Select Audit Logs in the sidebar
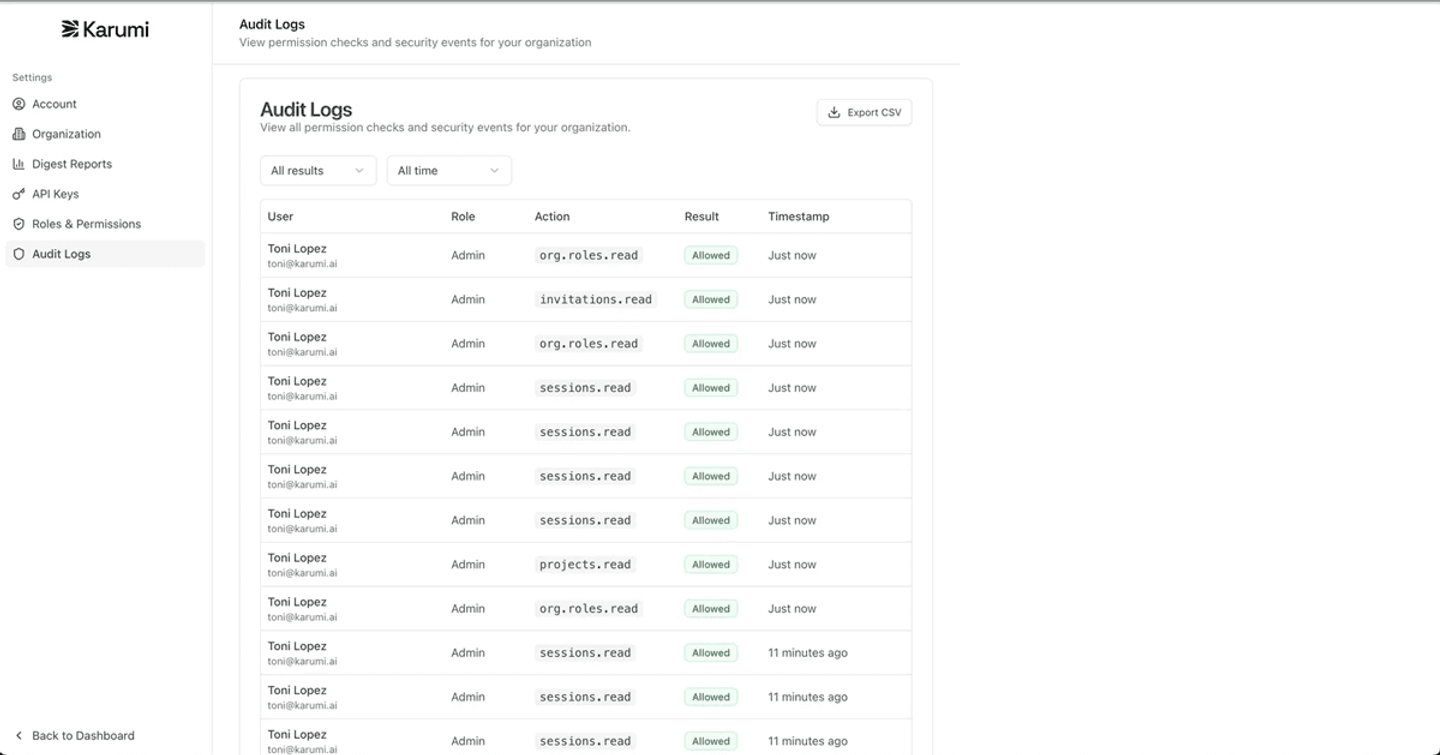1440x755 pixels. coord(105,254)
